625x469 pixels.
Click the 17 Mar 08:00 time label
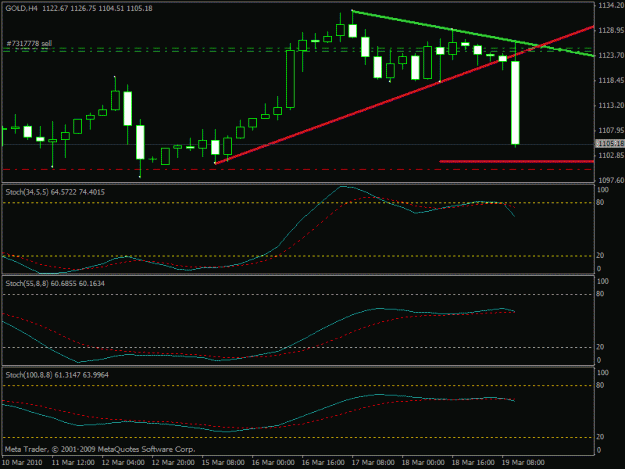(373, 463)
